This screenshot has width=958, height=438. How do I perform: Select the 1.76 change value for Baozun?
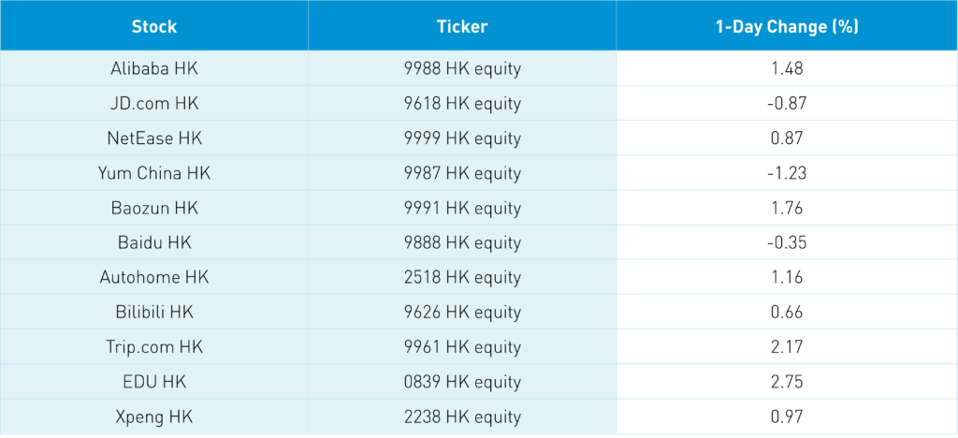point(786,208)
